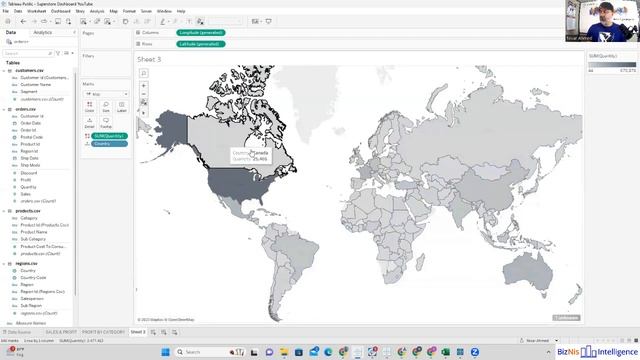Open the Label card in Marks
This screenshot has height=360, width=640.
coord(122,107)
